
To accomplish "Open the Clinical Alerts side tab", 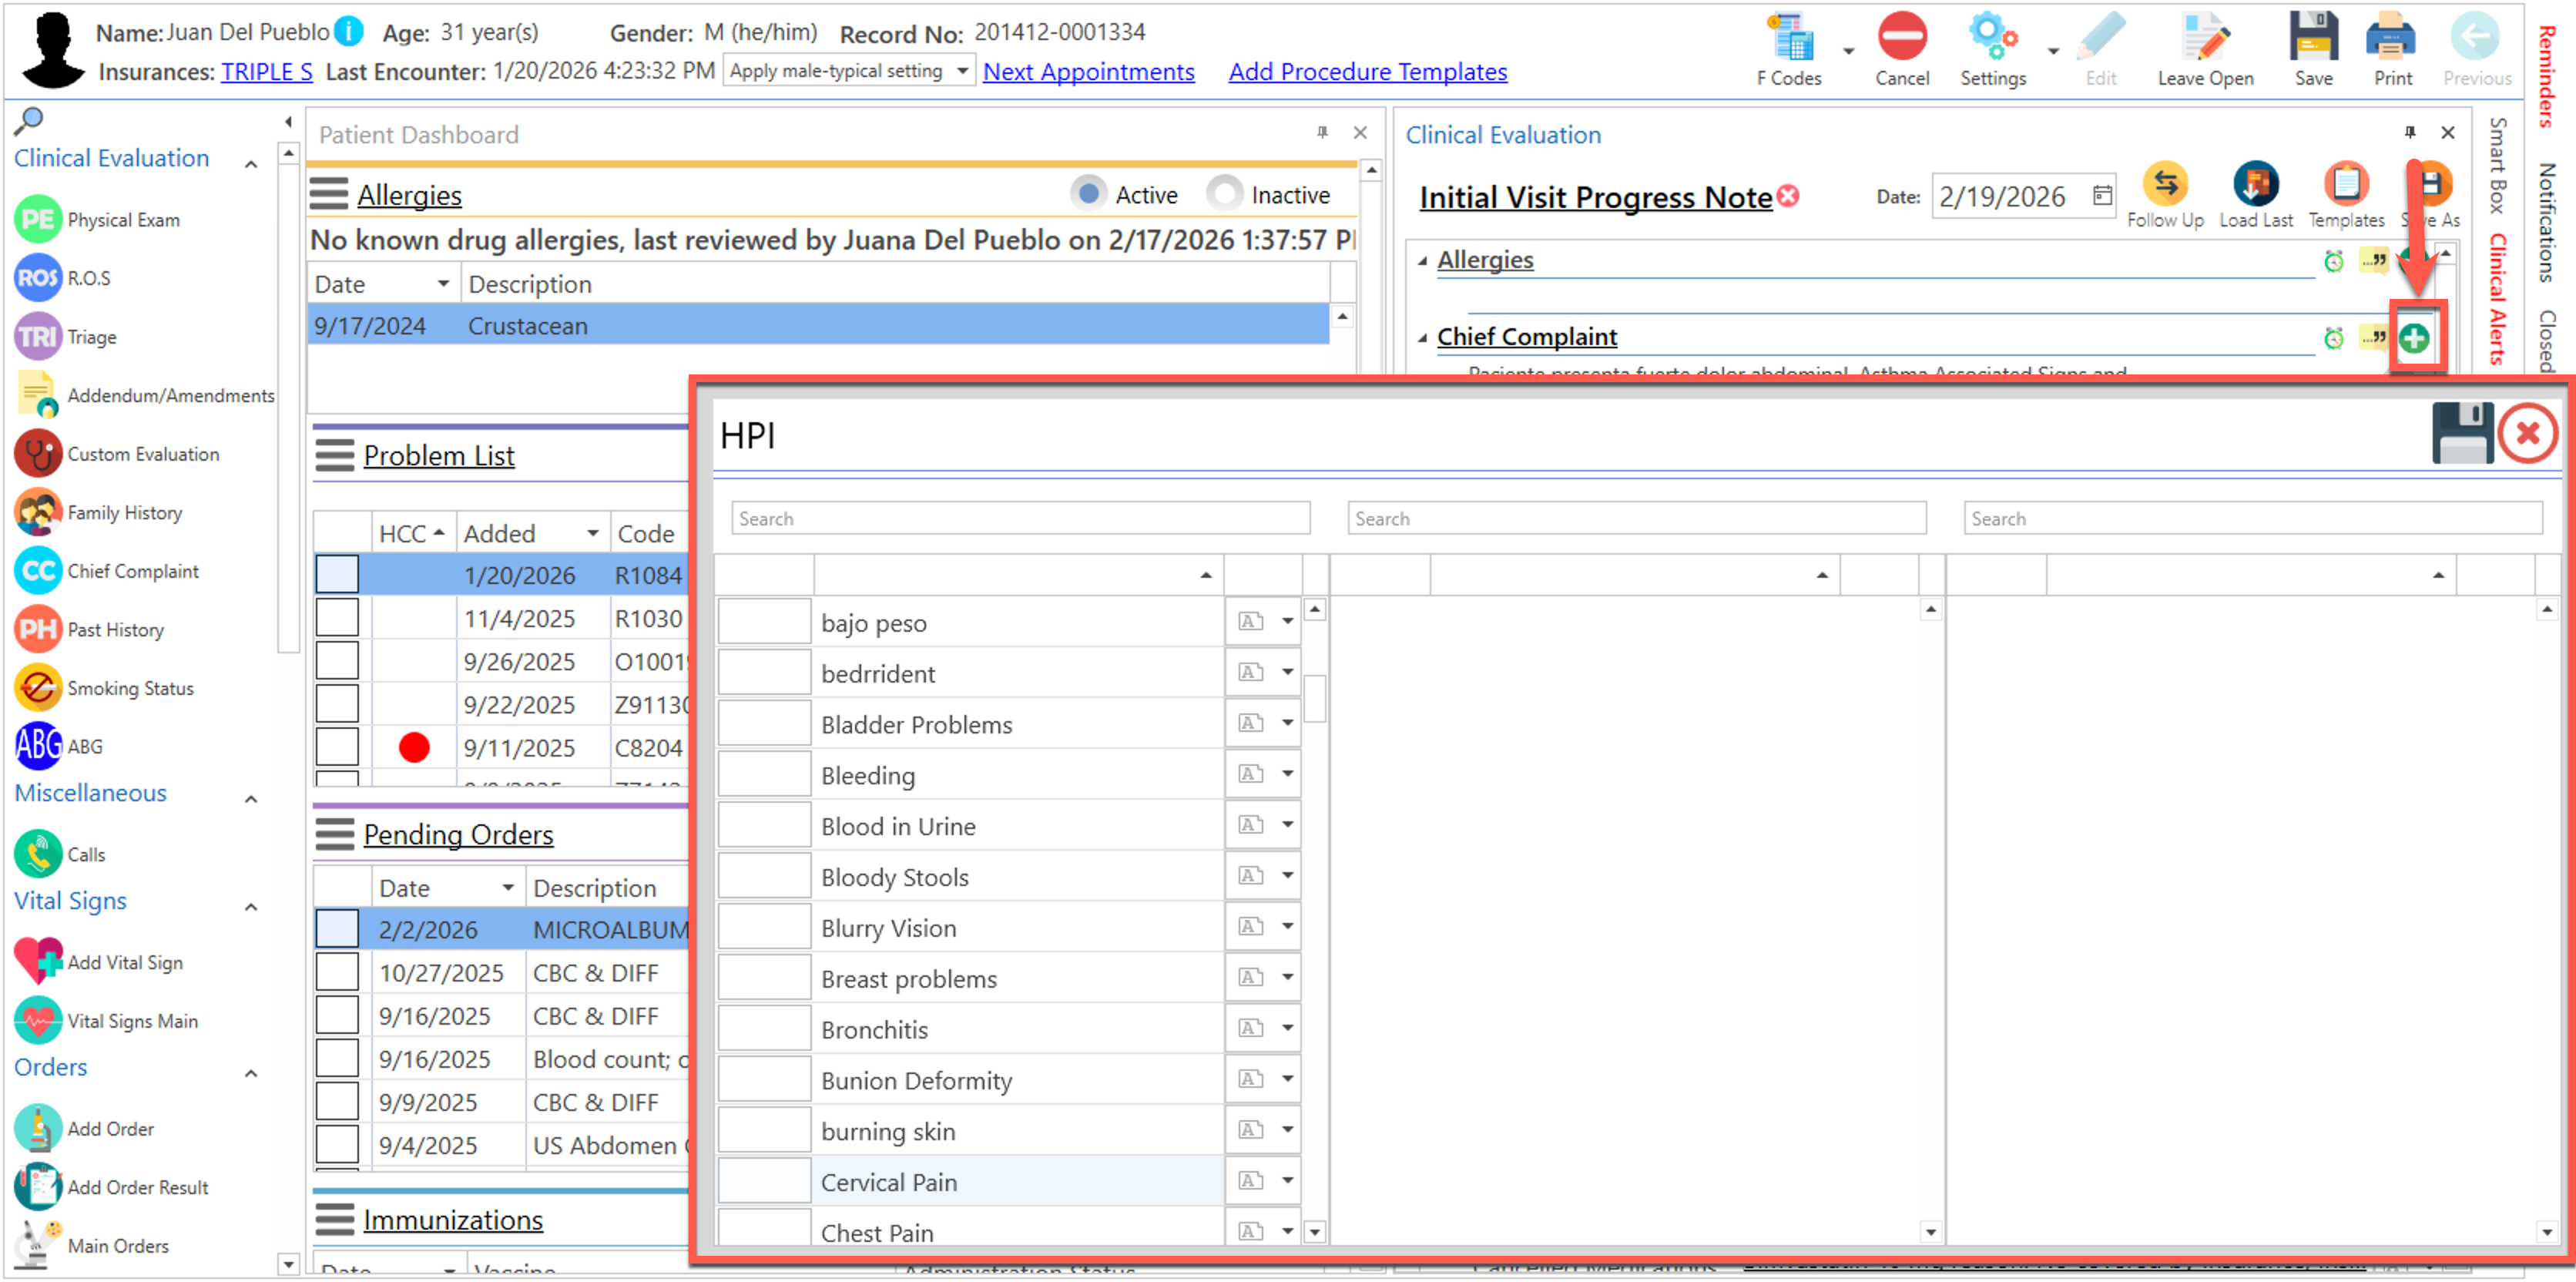I will [2497, 298].
